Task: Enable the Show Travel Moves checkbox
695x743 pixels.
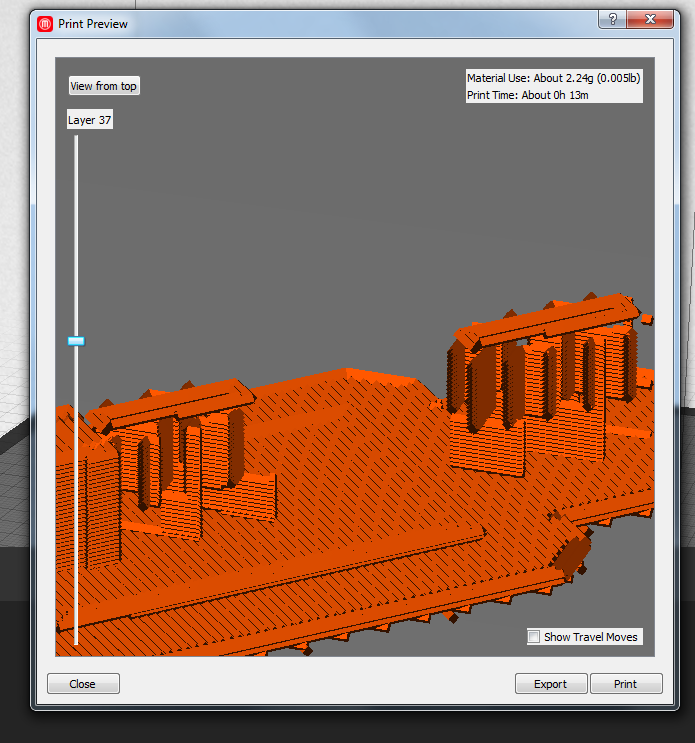Action: click(x=534, y=637)
